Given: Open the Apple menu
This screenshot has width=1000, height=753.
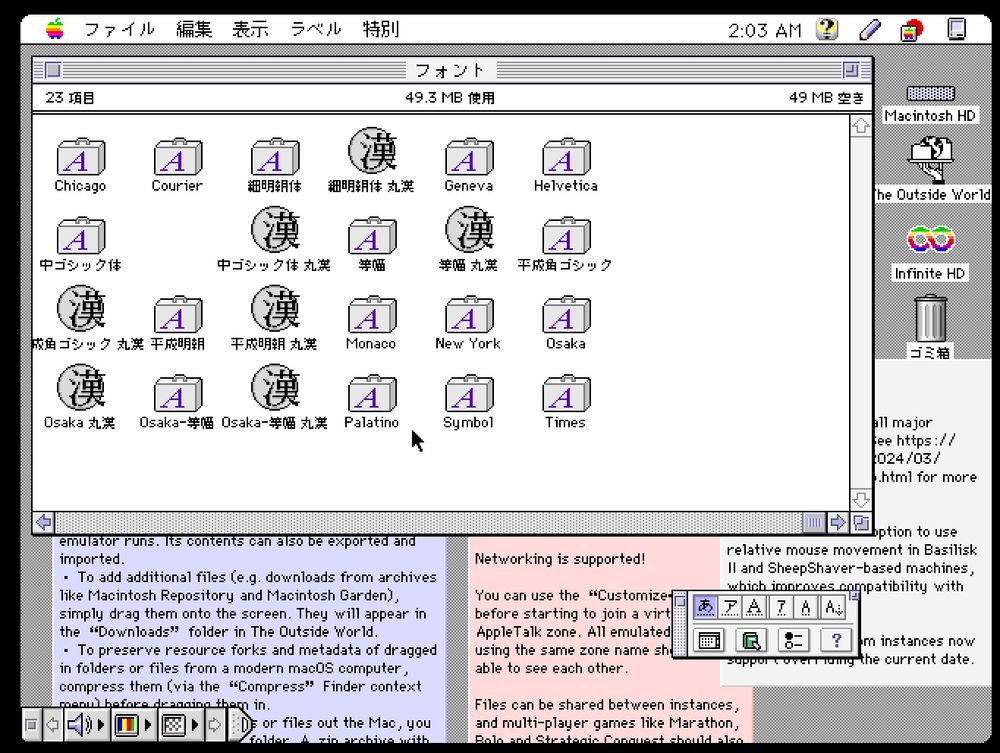Looking at the screenshot, I should point(55,29).
